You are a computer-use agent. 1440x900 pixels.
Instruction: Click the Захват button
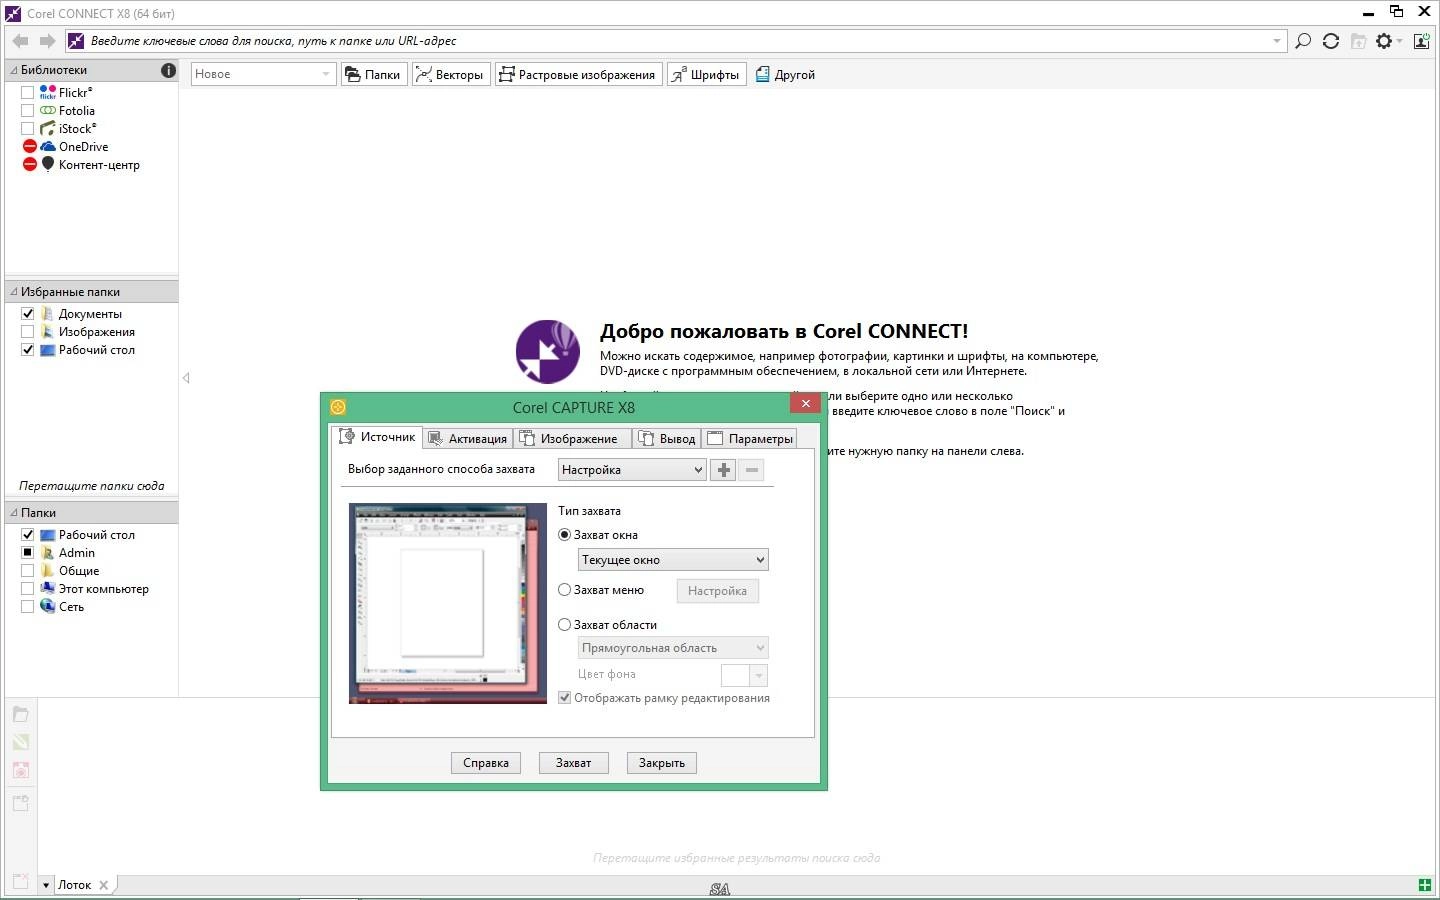click(573, 762)
